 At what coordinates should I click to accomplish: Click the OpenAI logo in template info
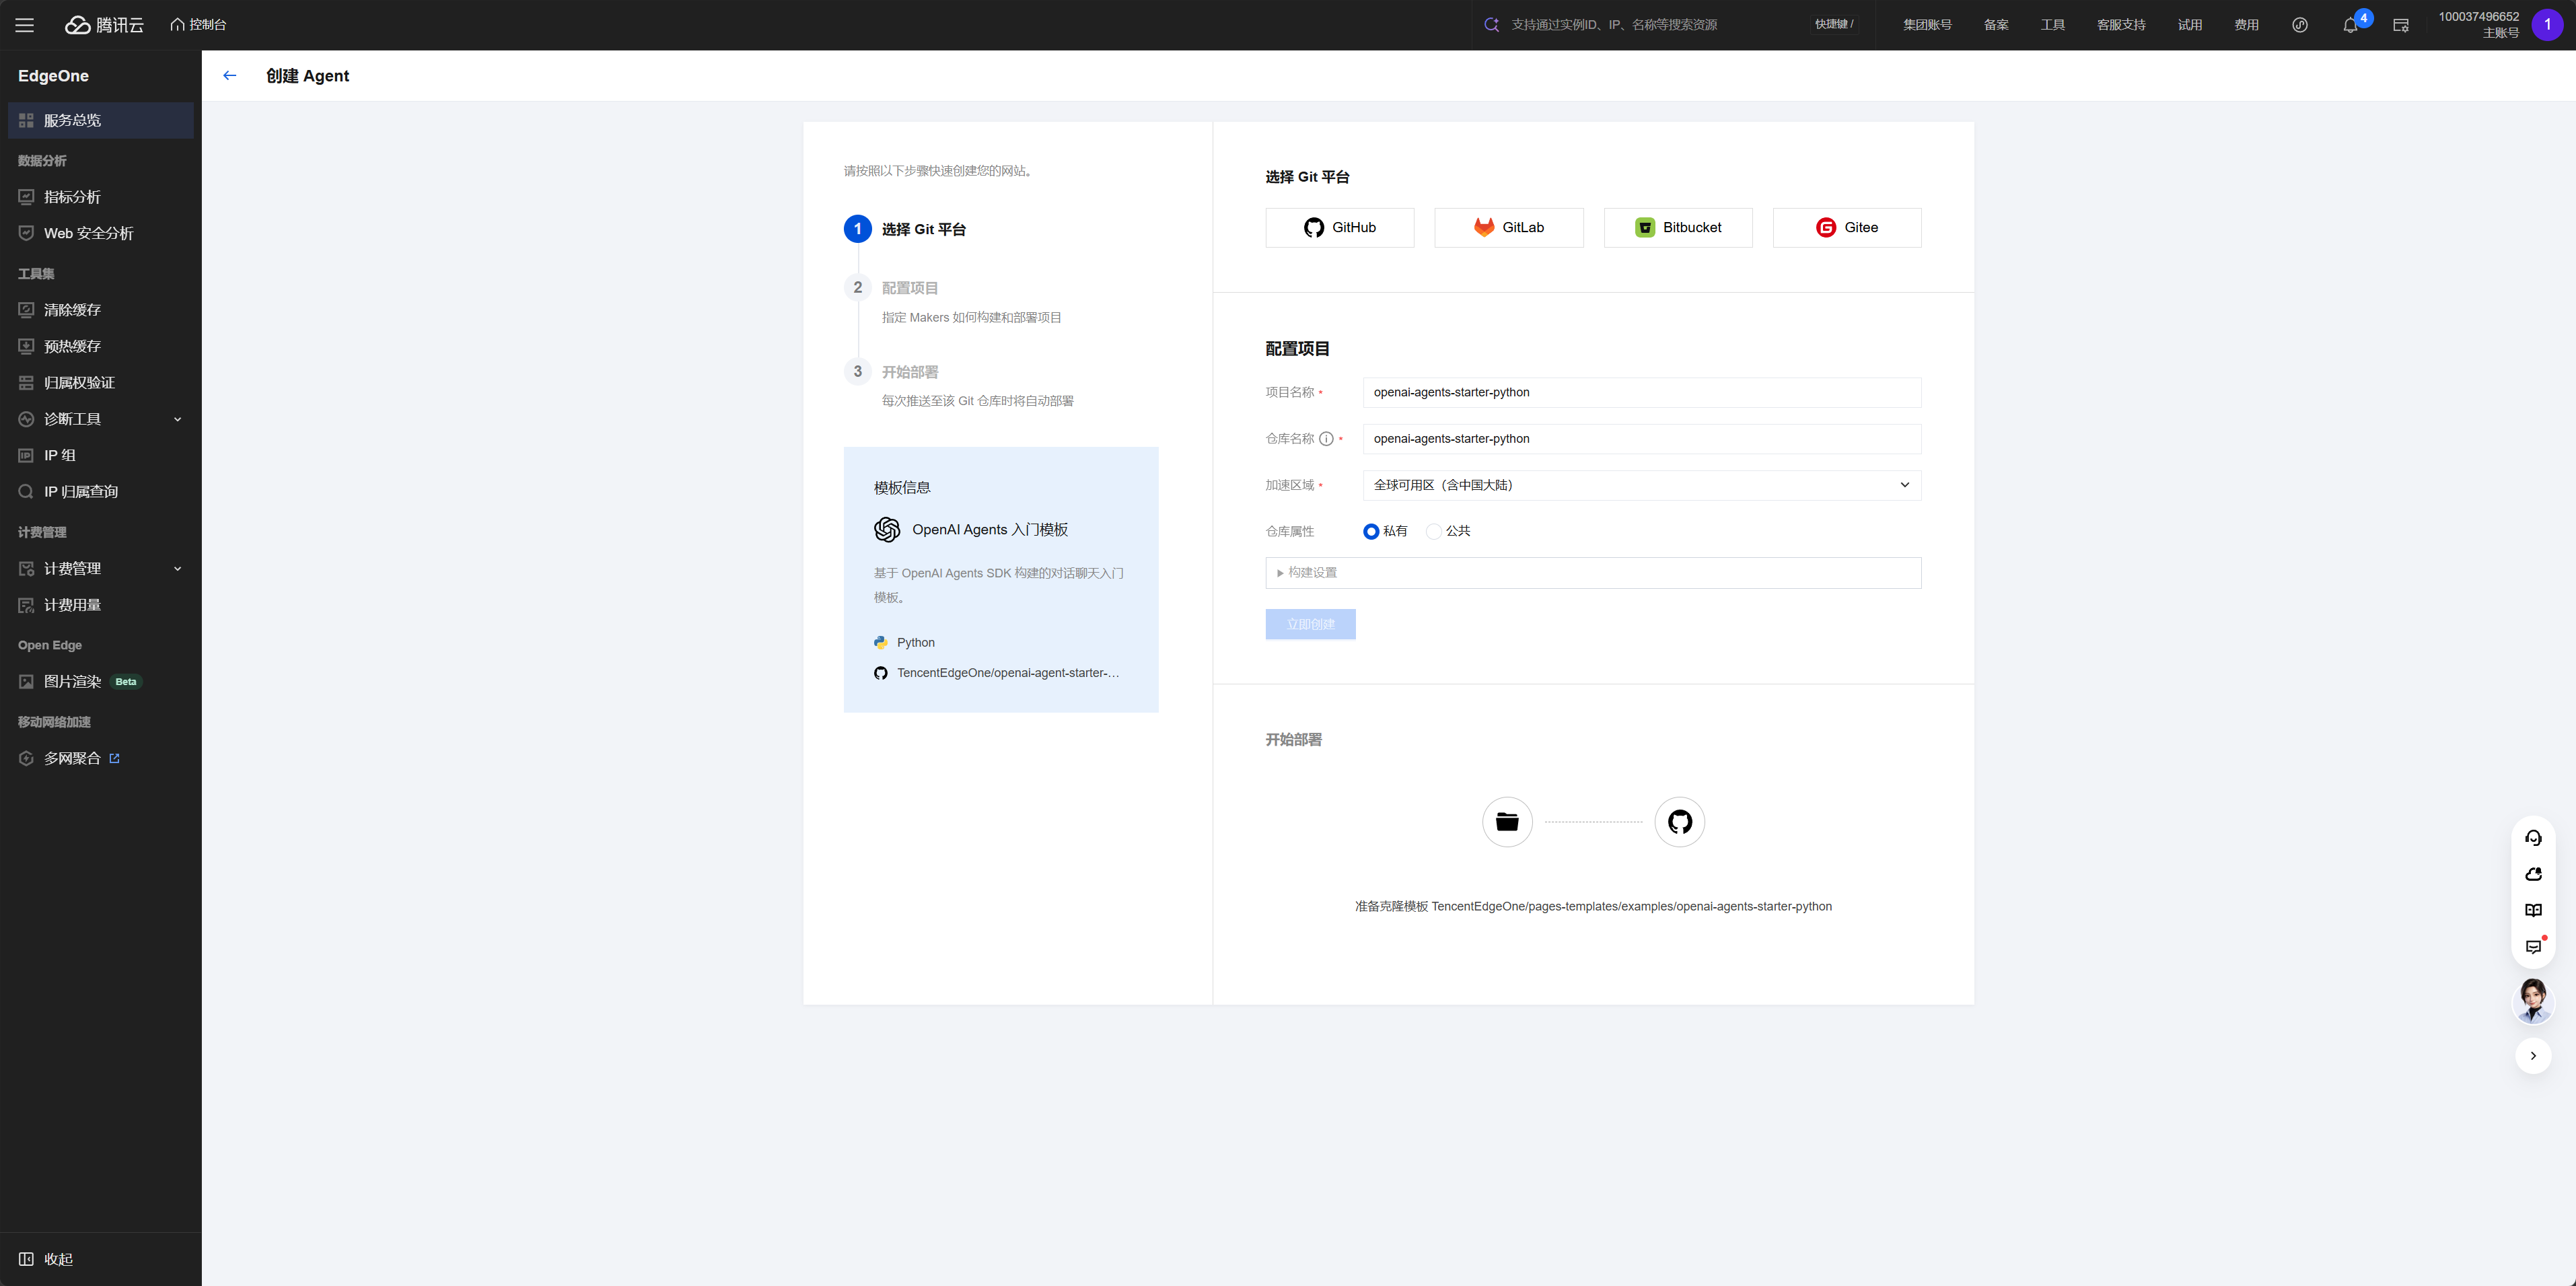point(887,530)
